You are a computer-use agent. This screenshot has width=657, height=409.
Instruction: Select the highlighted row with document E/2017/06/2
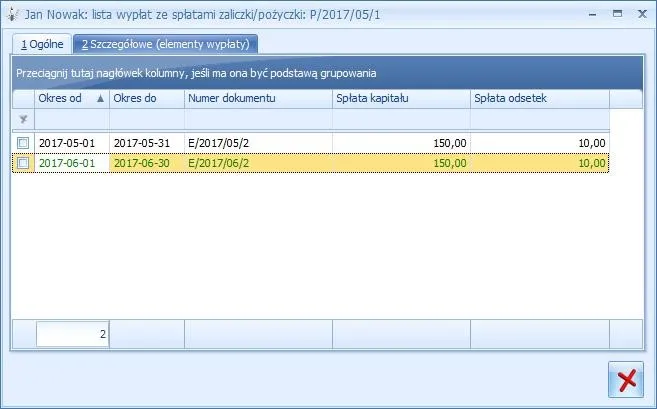(258, 163)
